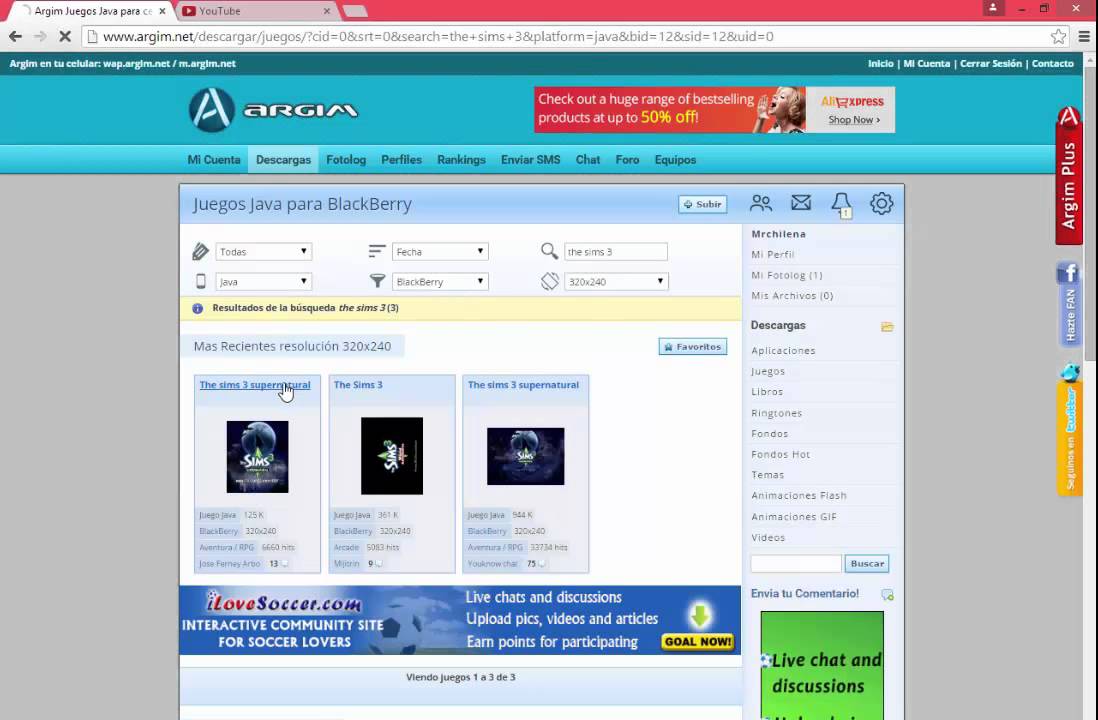Open the friends icon in header

[x=760, y=204]
